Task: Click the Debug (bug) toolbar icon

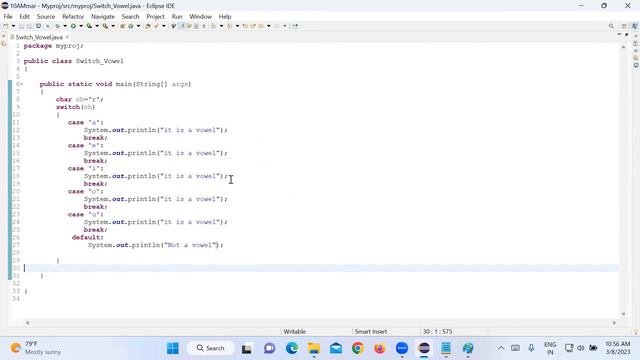Action: [x=57, y=26]
